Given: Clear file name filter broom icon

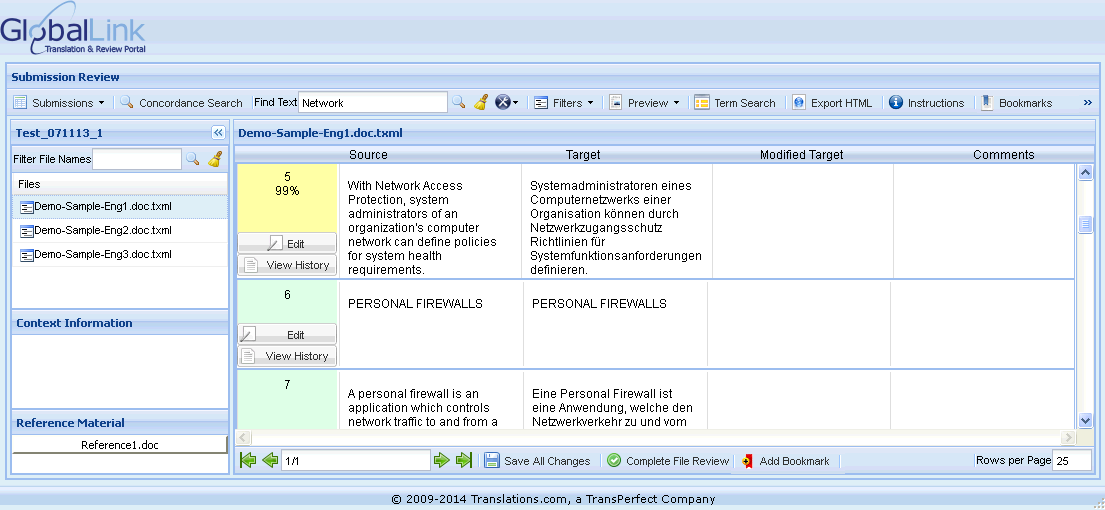Looking at the screenshot, I should [x=215, y=159].
